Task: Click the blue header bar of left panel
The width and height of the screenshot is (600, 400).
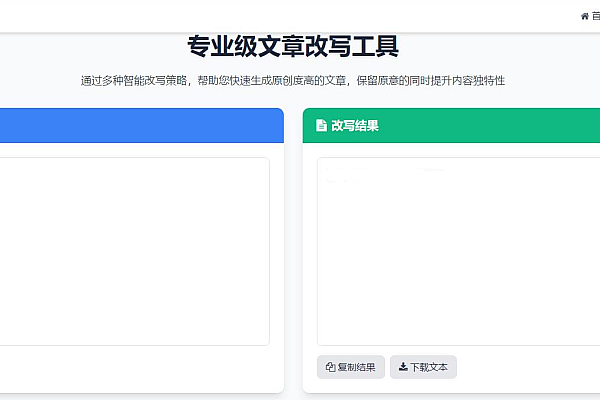Action: 140,126
